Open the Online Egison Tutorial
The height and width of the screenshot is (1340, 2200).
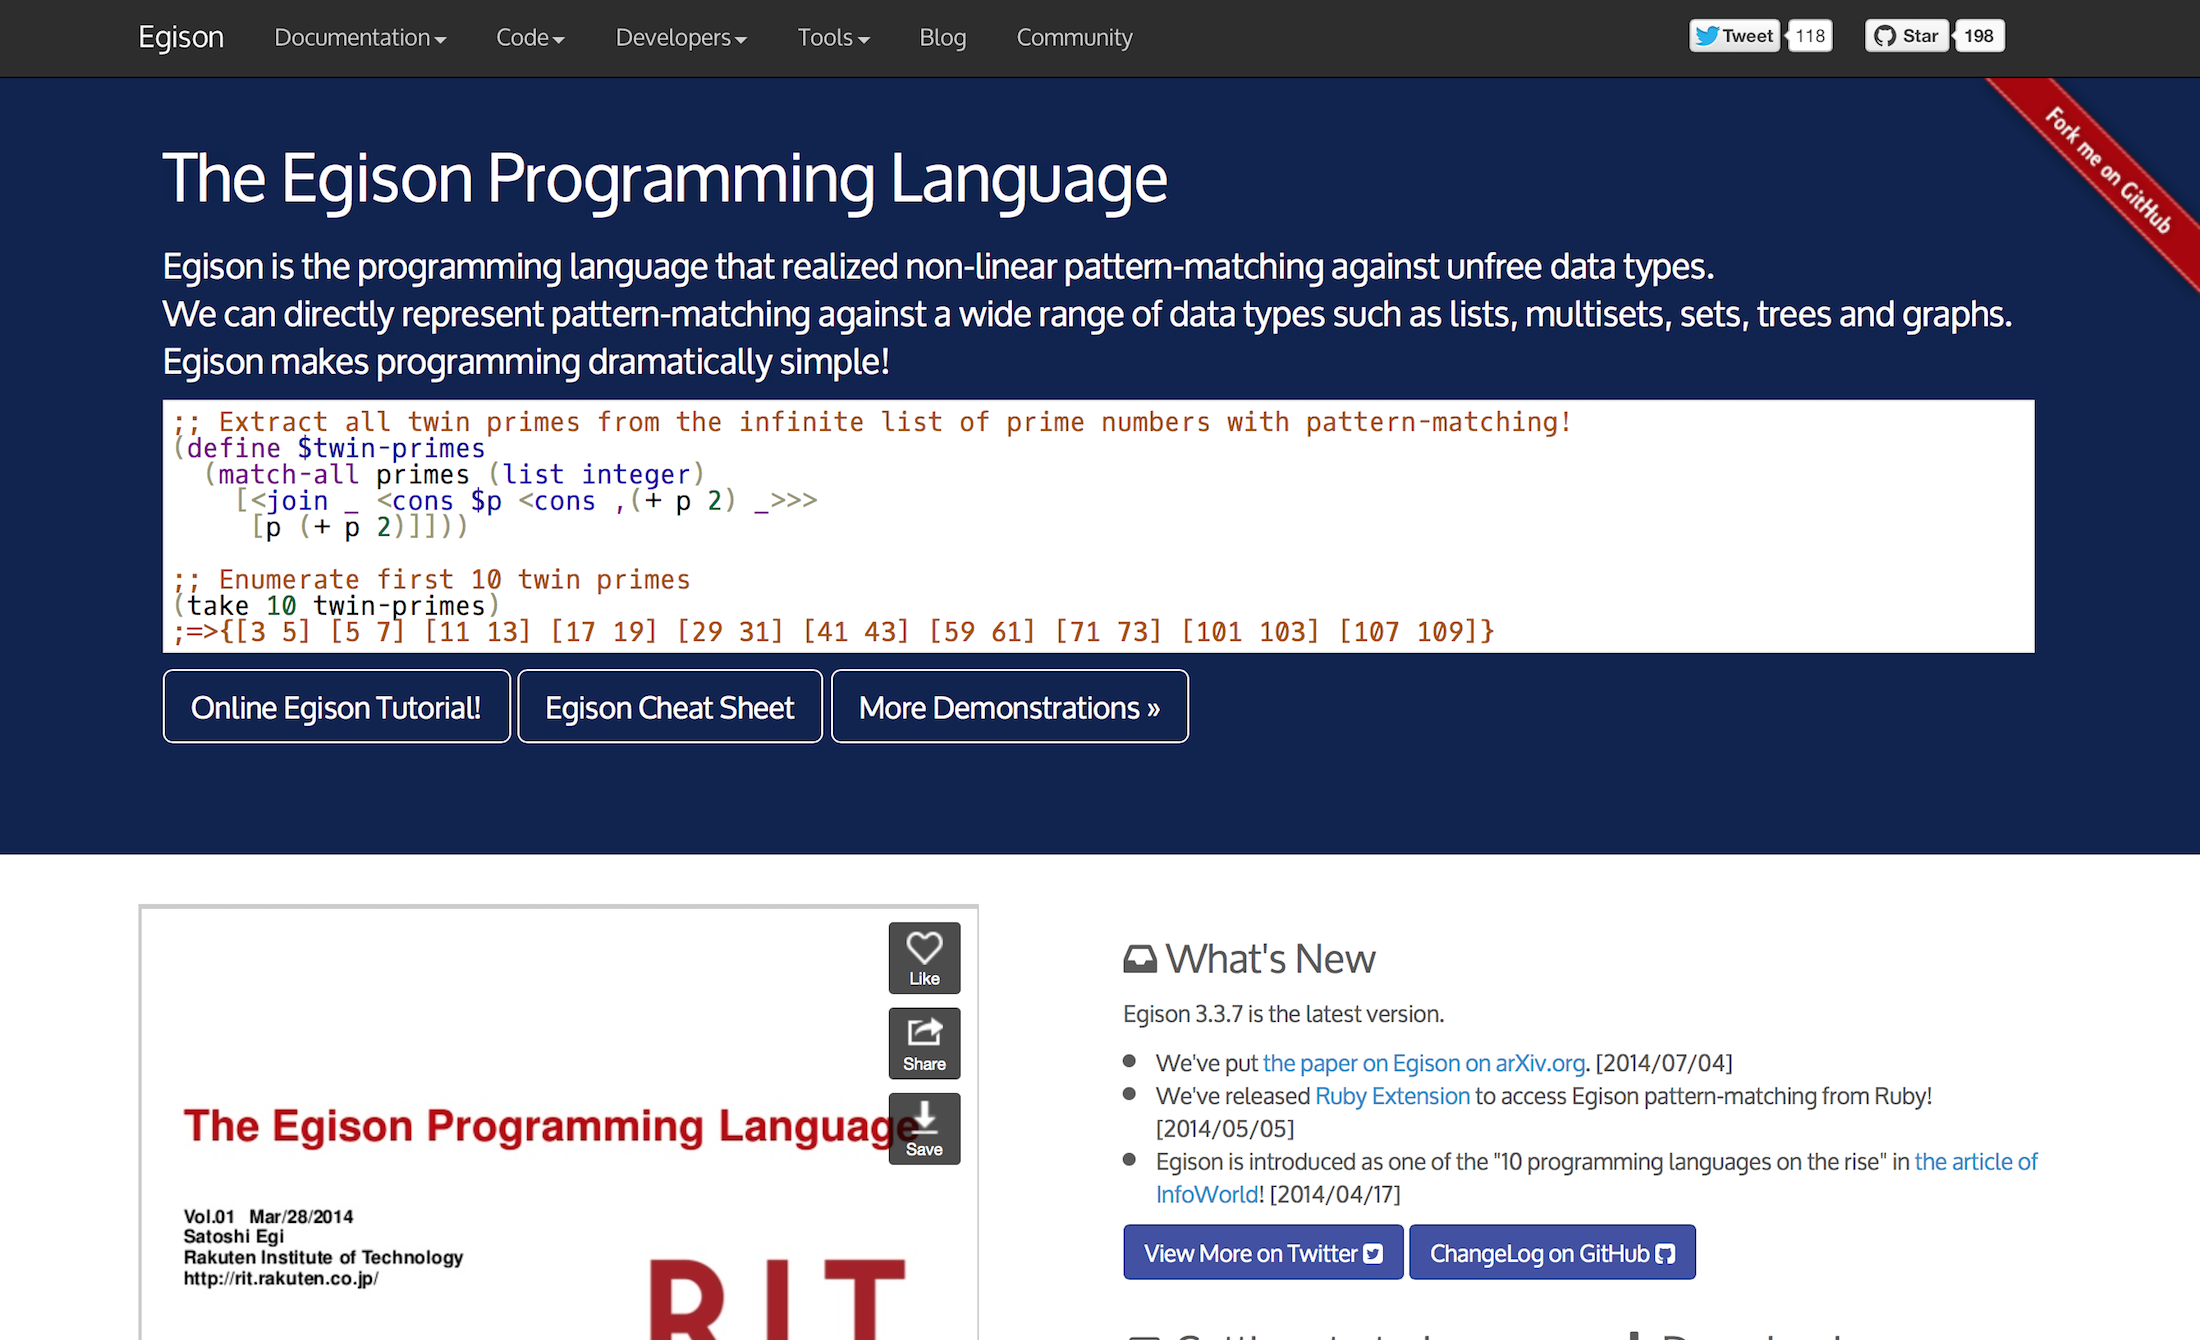(x=336, y=707)
